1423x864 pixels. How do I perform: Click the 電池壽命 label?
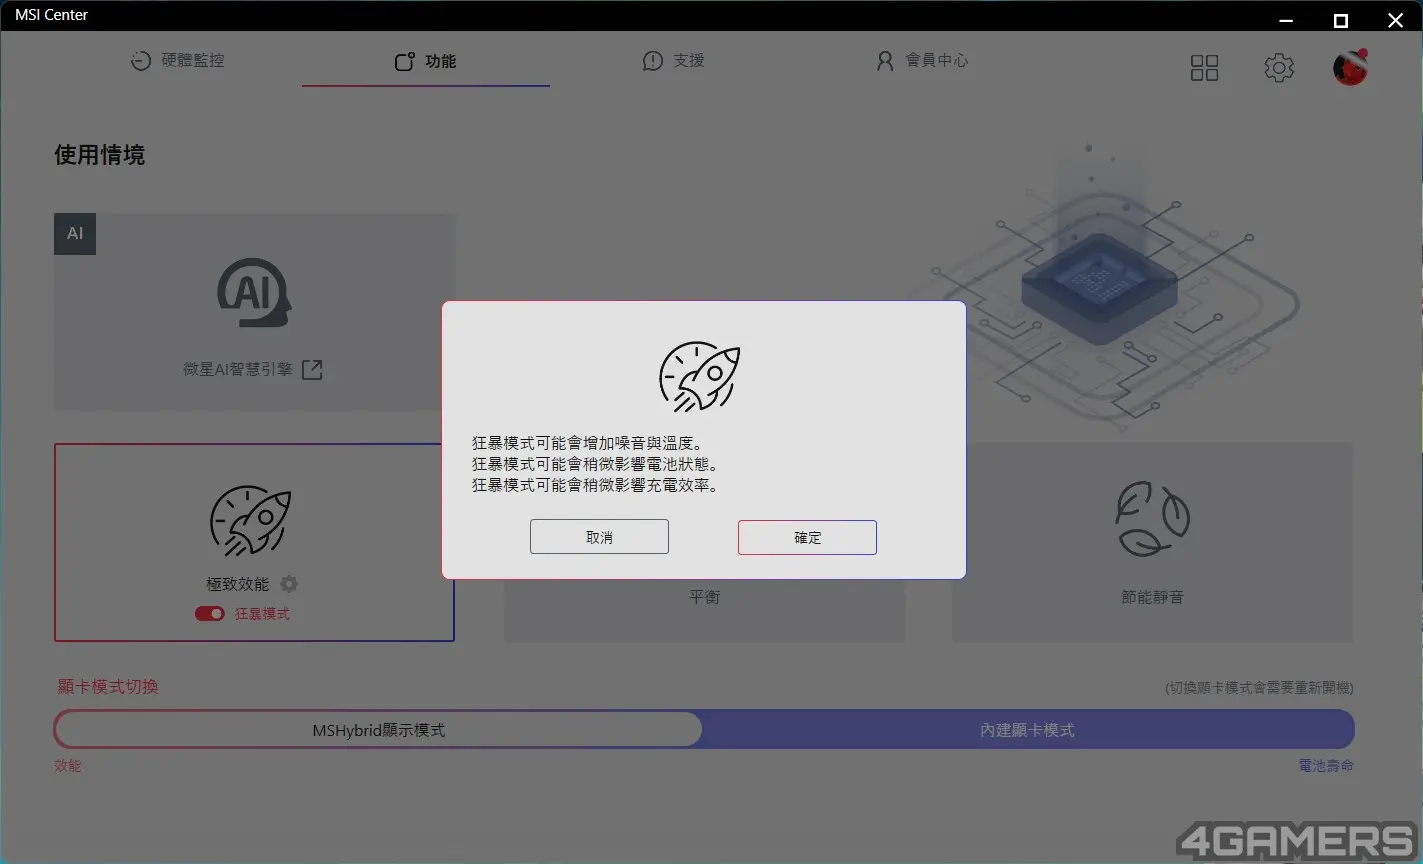(1326, 765)
